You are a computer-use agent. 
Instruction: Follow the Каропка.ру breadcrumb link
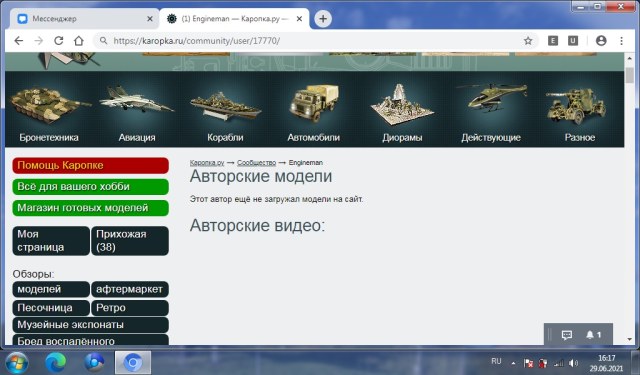(x=207, y=162)
